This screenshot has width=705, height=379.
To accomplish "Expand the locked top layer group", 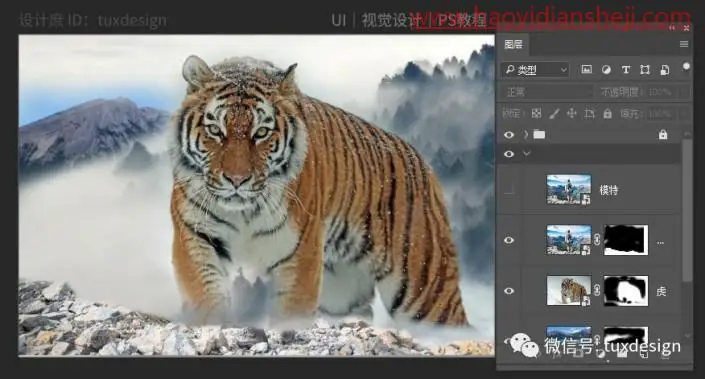I will tap(526, 134).
